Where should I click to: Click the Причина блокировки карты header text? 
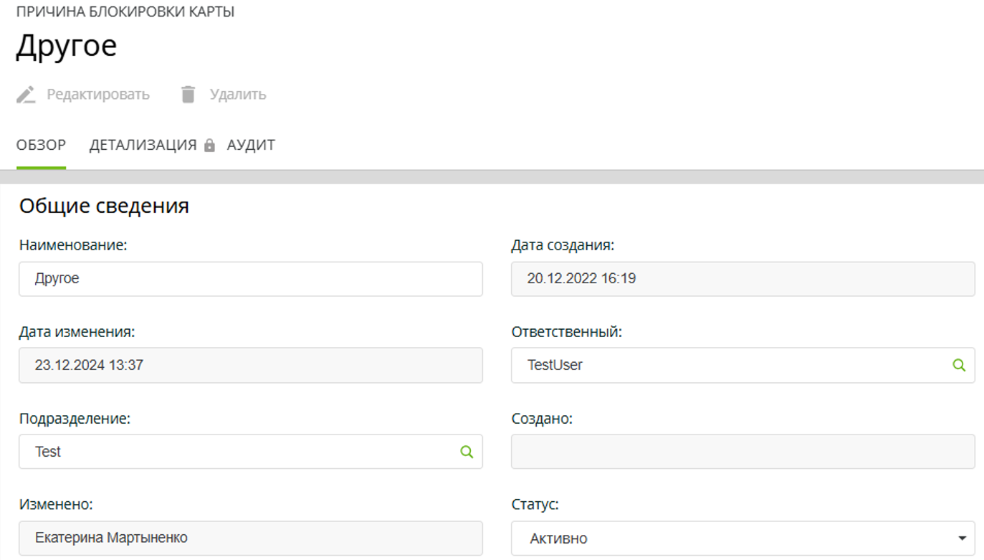[125, 12]
